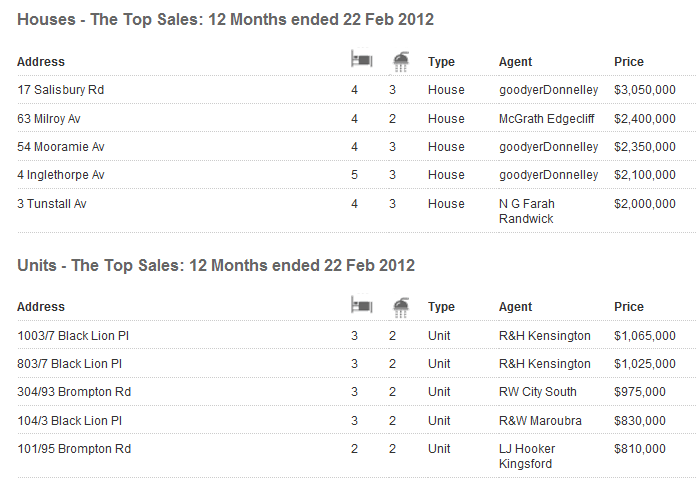
Task: Click the Agent column header in Units table
Action: click(515, 307)
